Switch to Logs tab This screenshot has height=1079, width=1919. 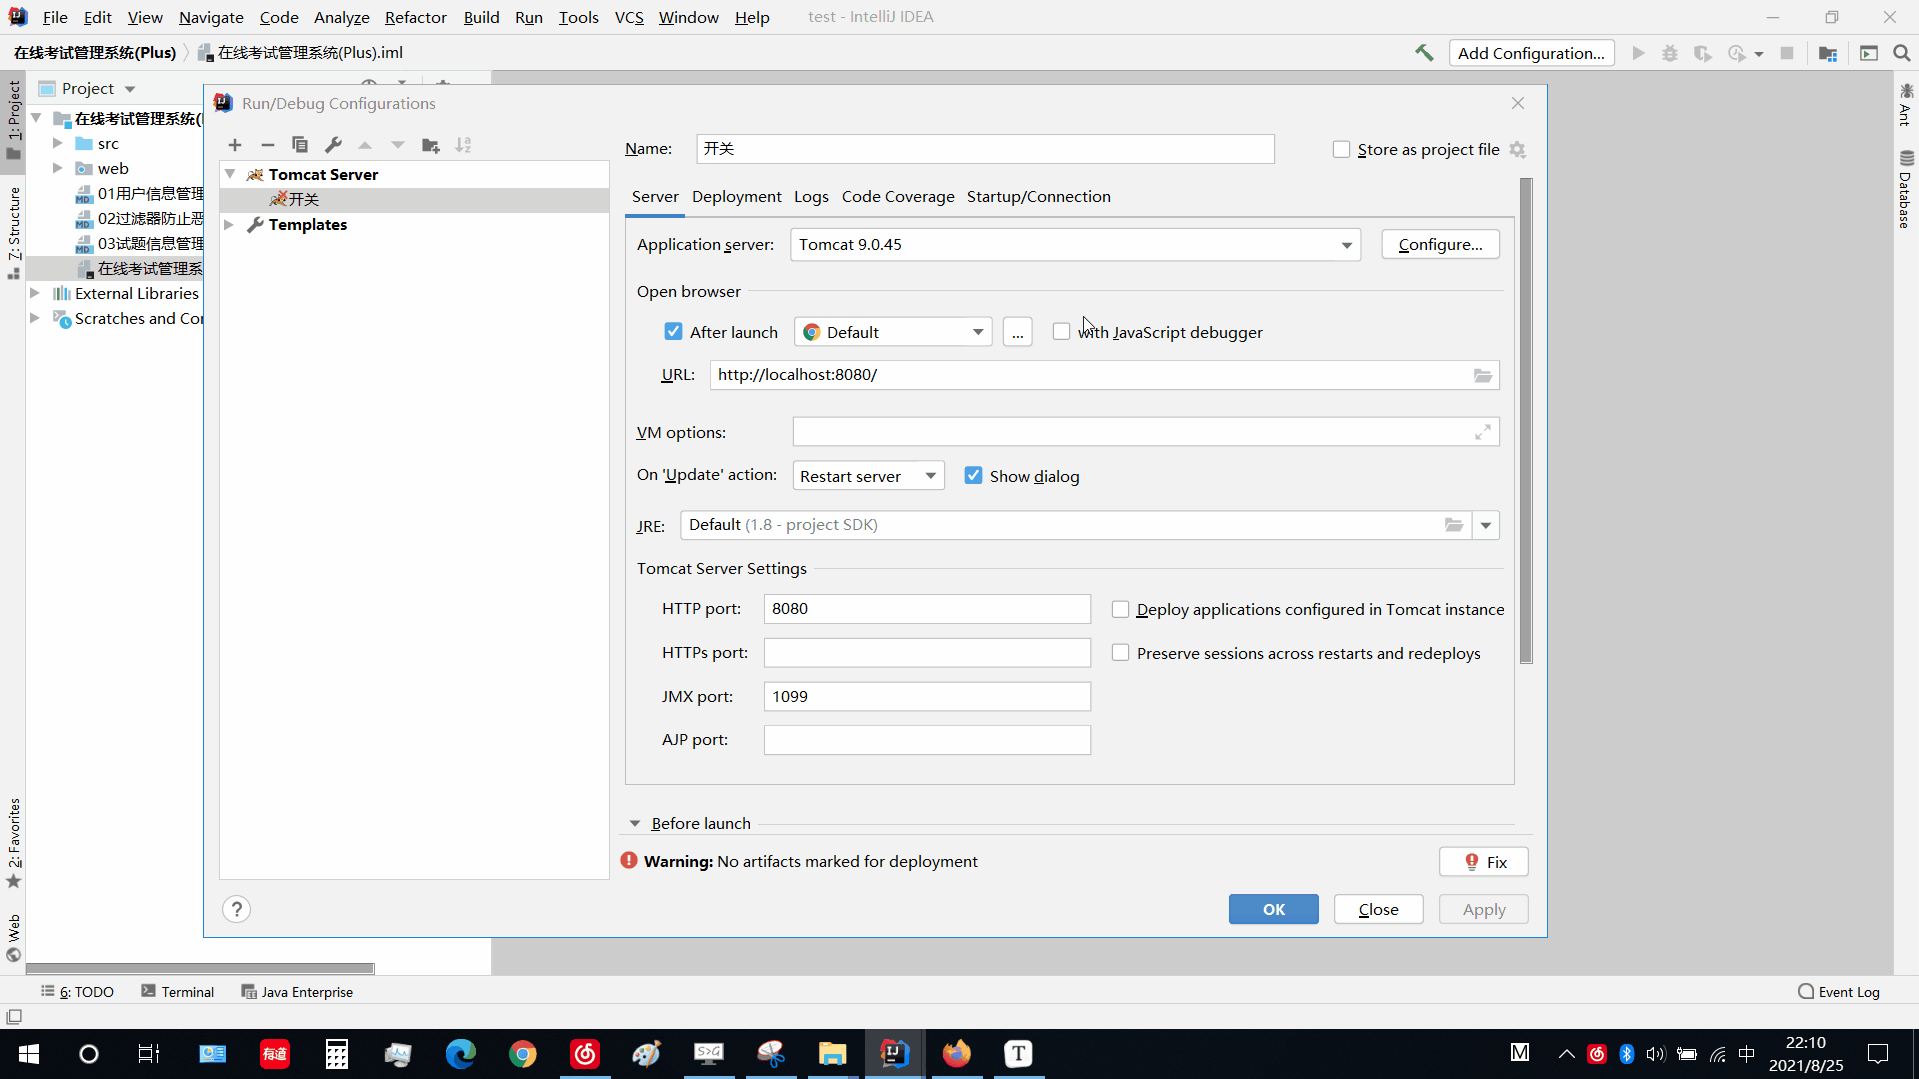[x=811, y=197]
